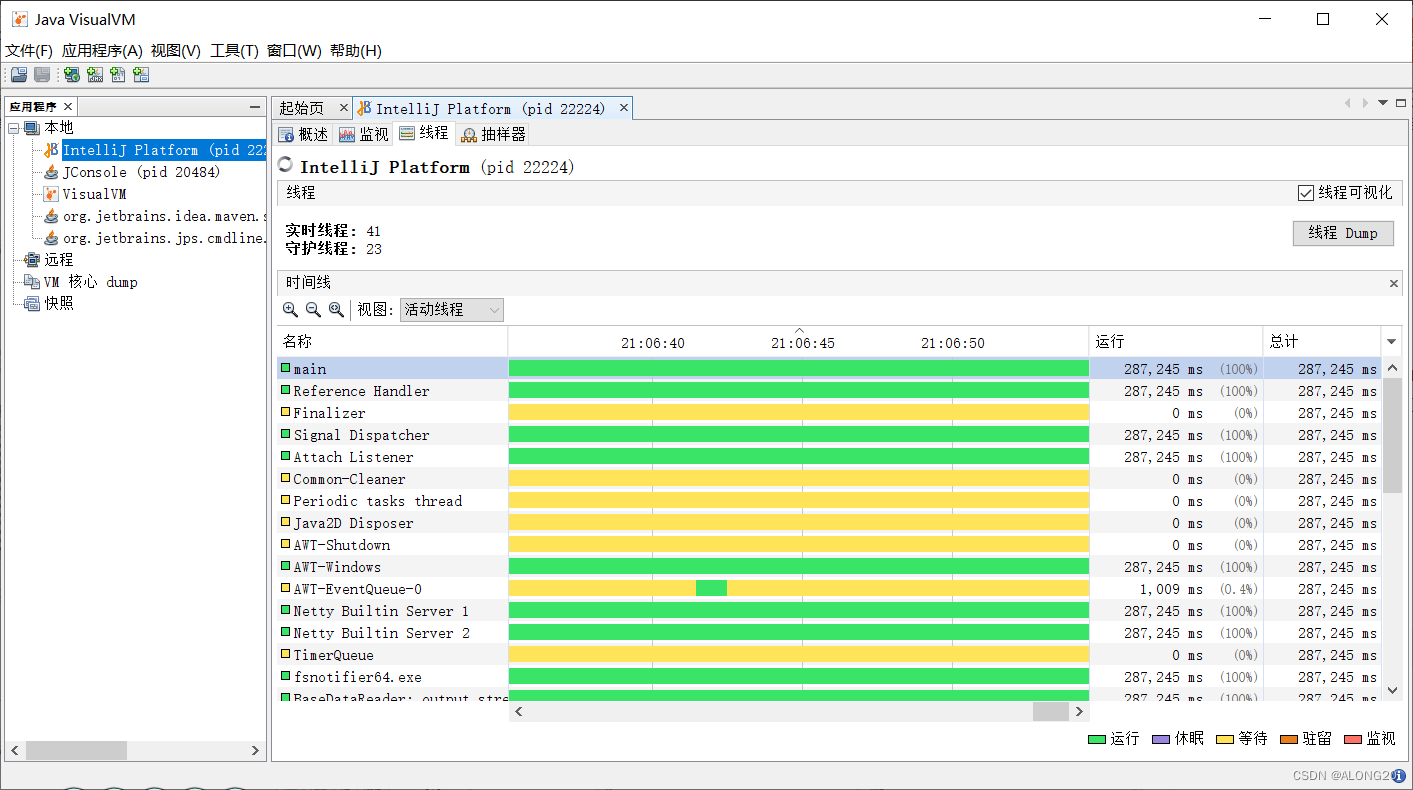The image size is (1413, 790).
Task: Select the AWT-EventQueue-0 thread row
Action: (x=357, y=589)
